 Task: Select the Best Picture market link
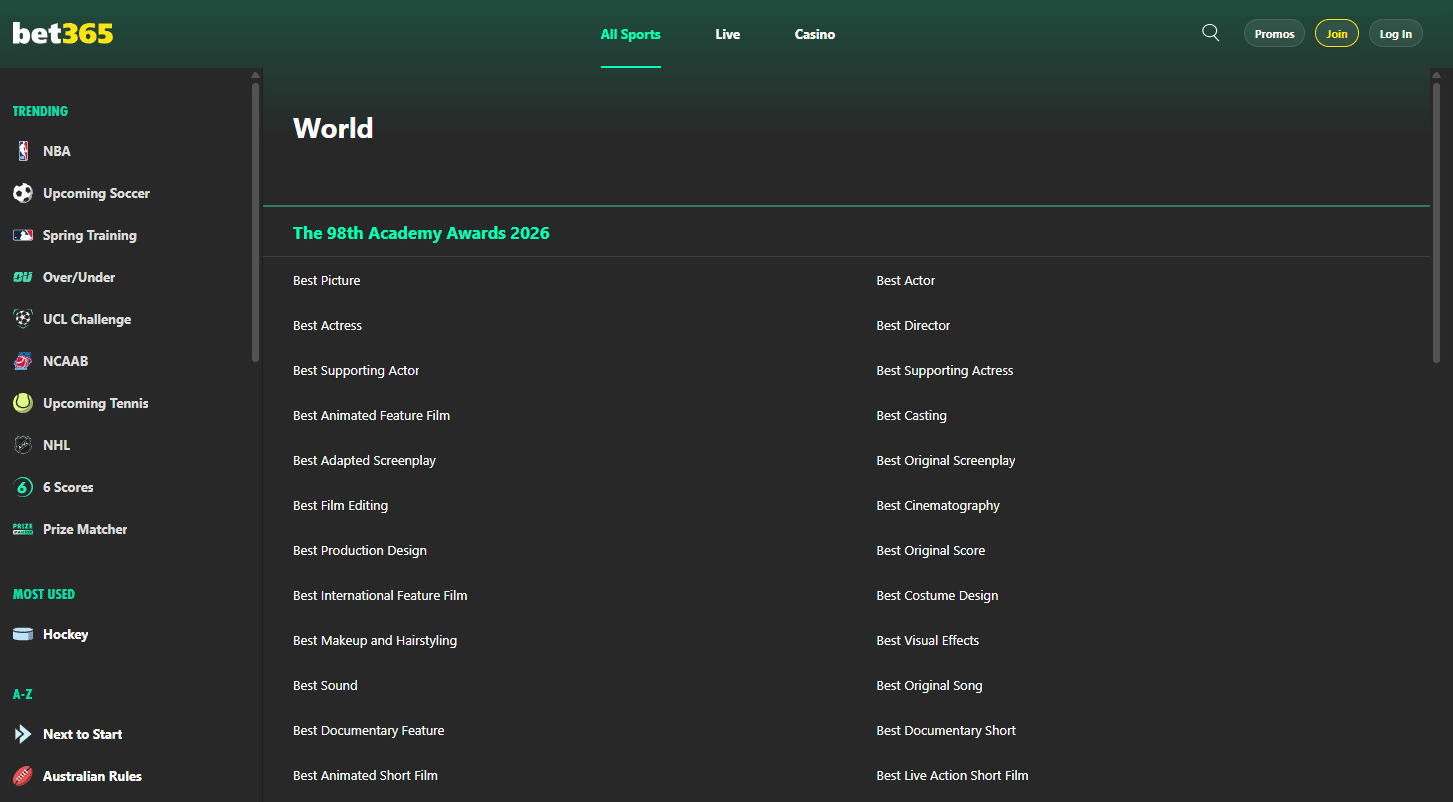click(326, 280)
